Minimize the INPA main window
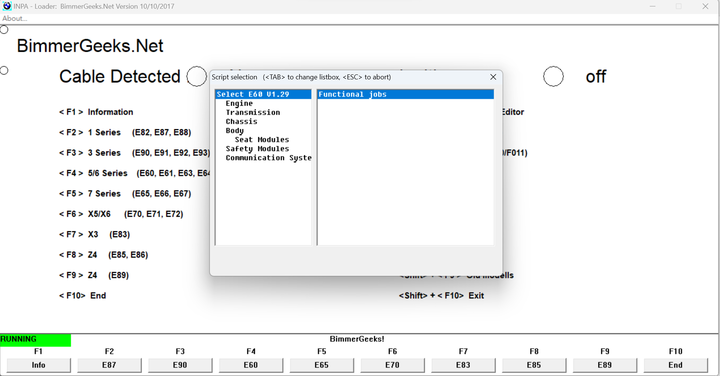720x376 pixels. (652, 6)
